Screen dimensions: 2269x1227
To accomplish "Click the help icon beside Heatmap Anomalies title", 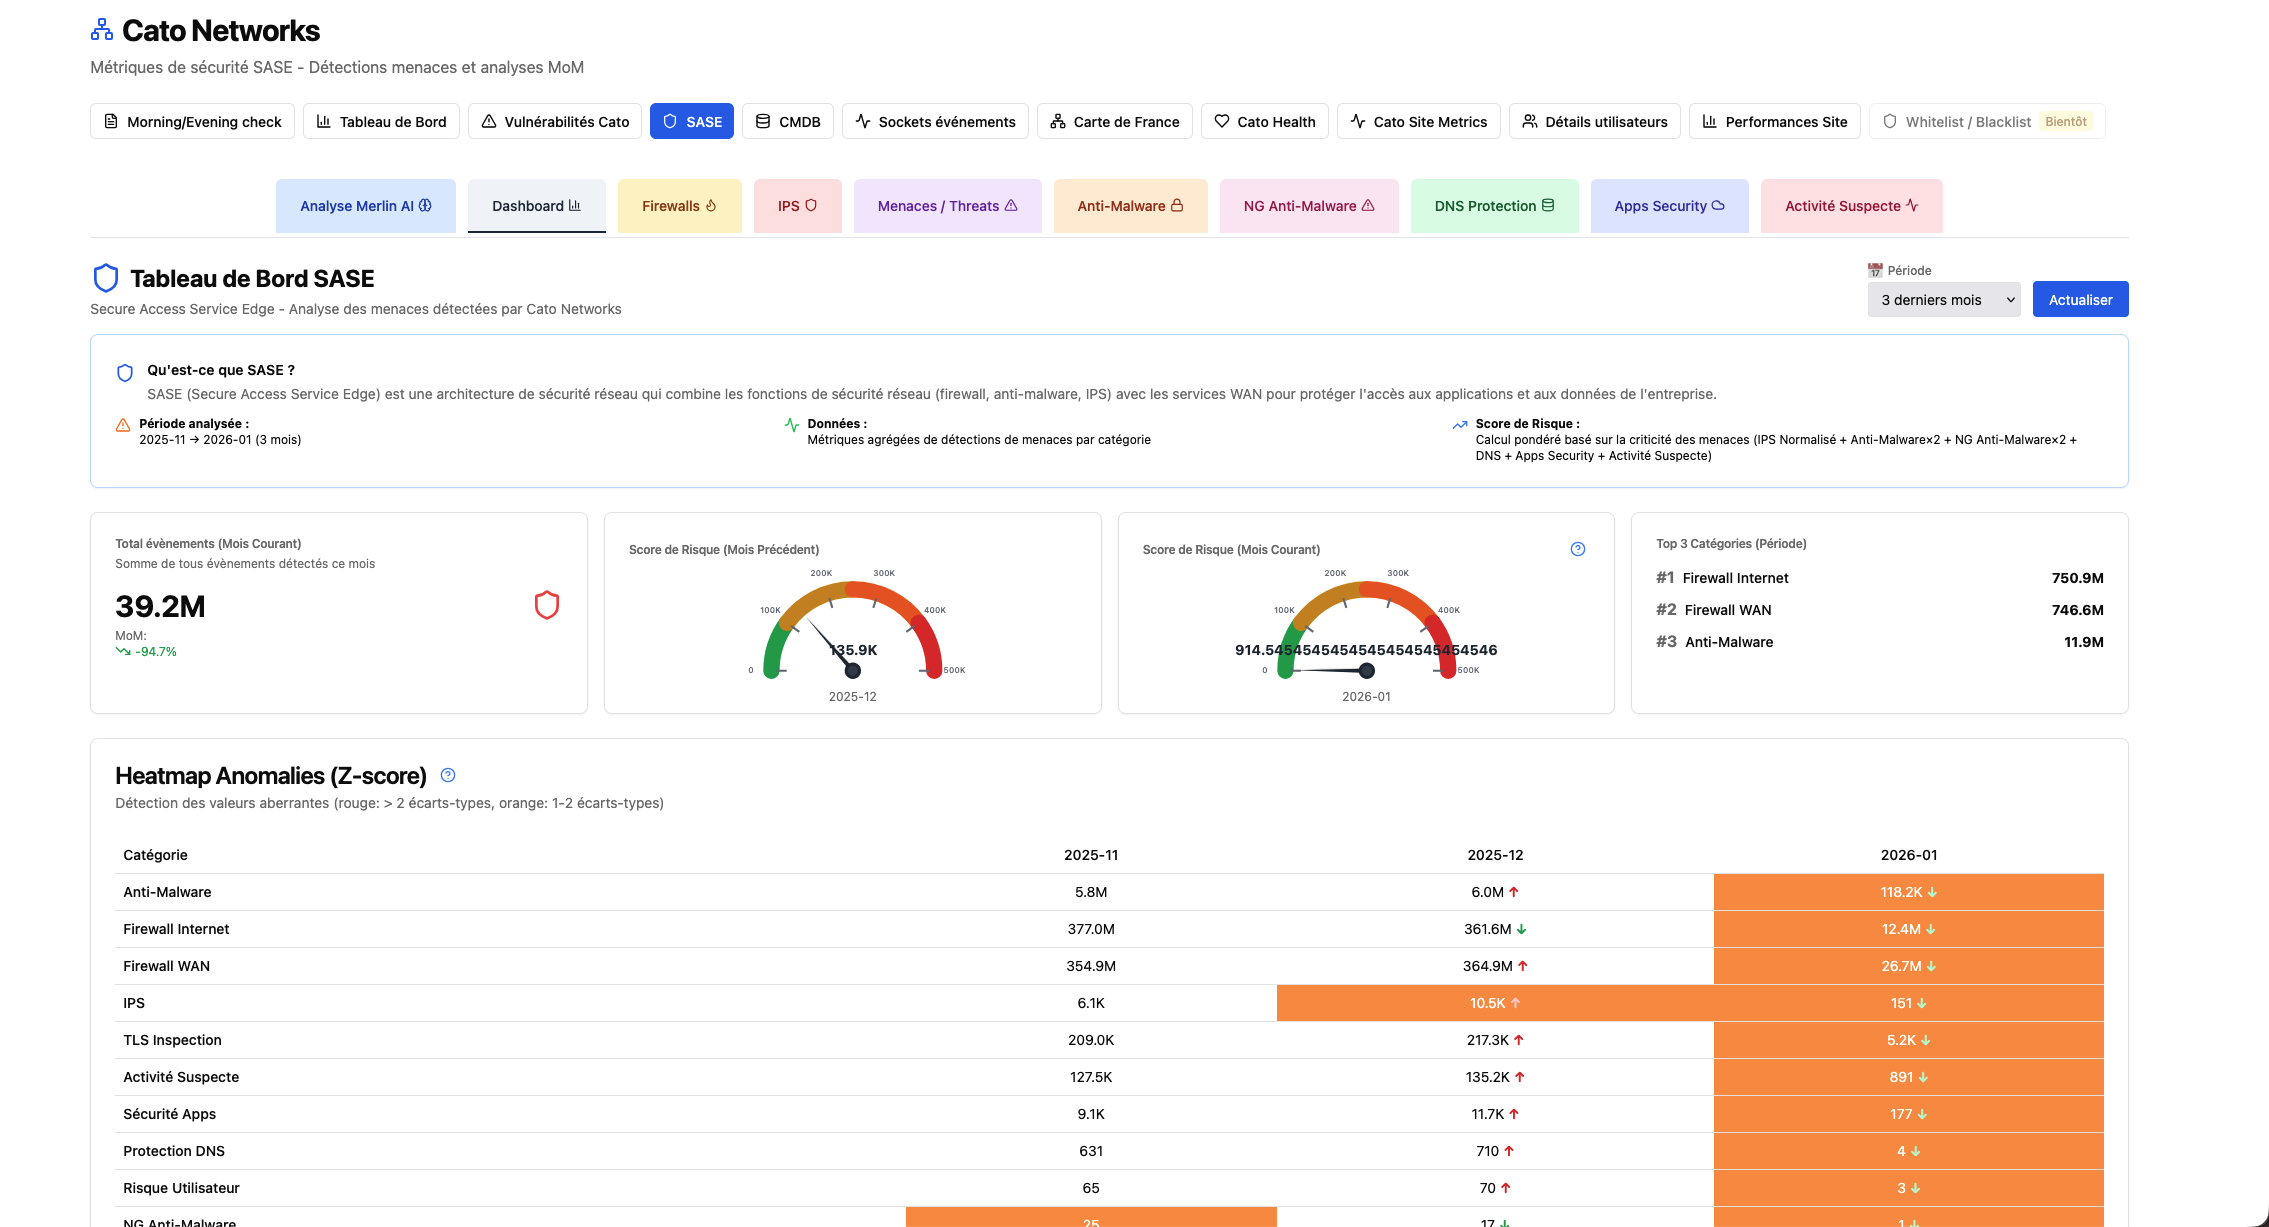I will 448,775.
